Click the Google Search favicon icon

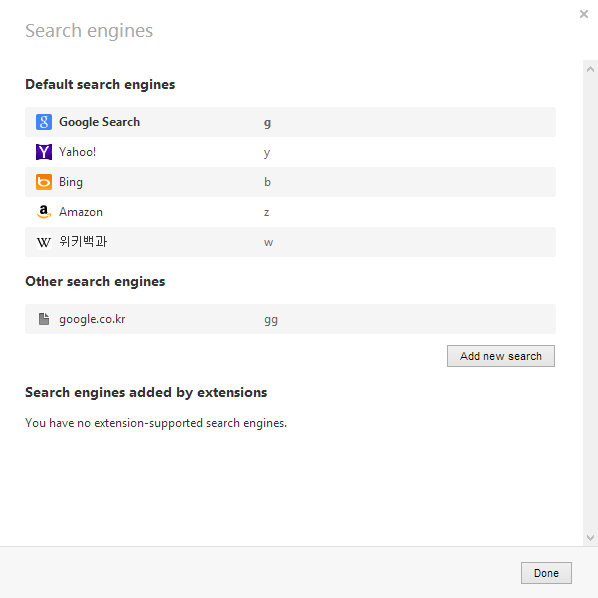point(44,122)
